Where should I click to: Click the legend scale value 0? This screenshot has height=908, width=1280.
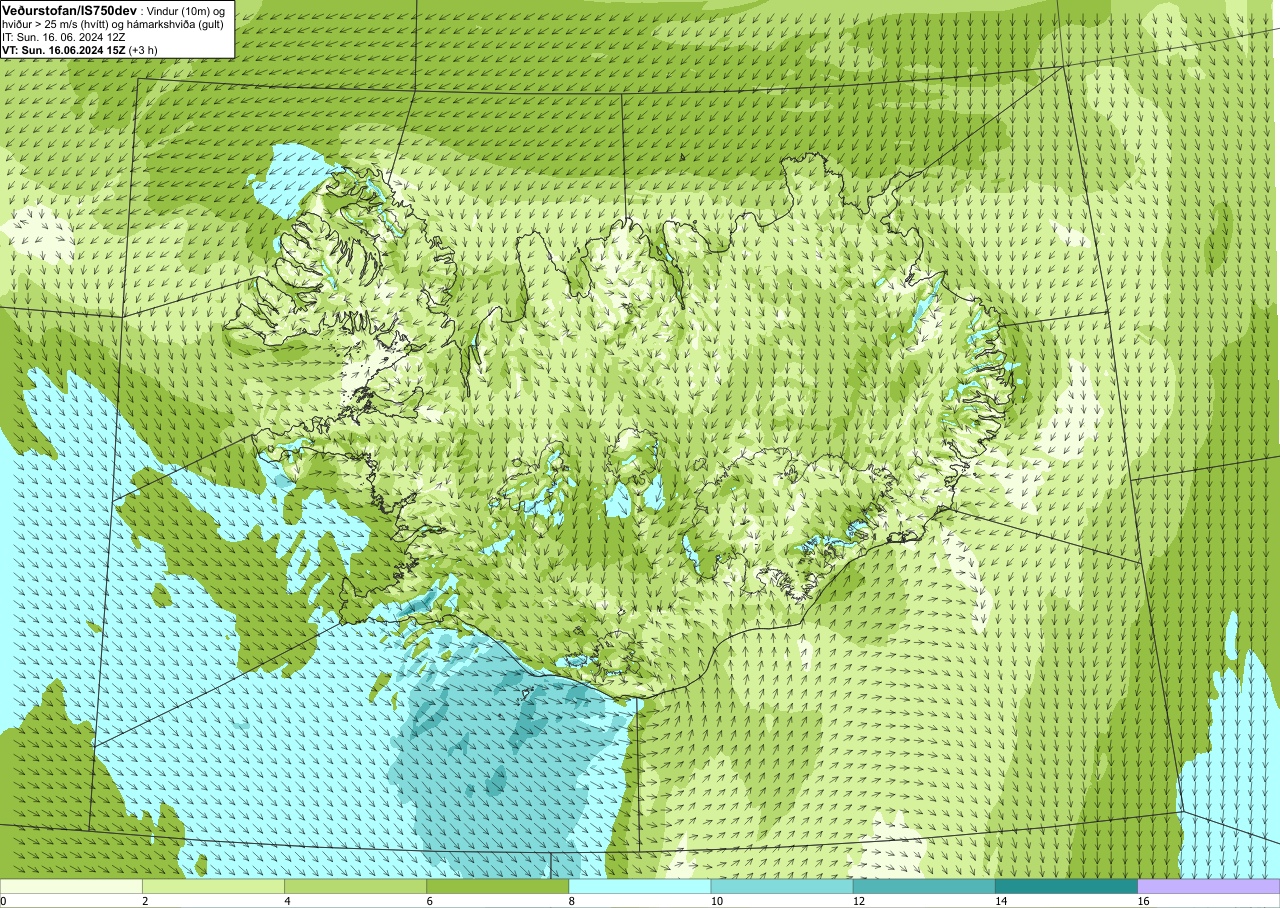click(x=3, y=901)
